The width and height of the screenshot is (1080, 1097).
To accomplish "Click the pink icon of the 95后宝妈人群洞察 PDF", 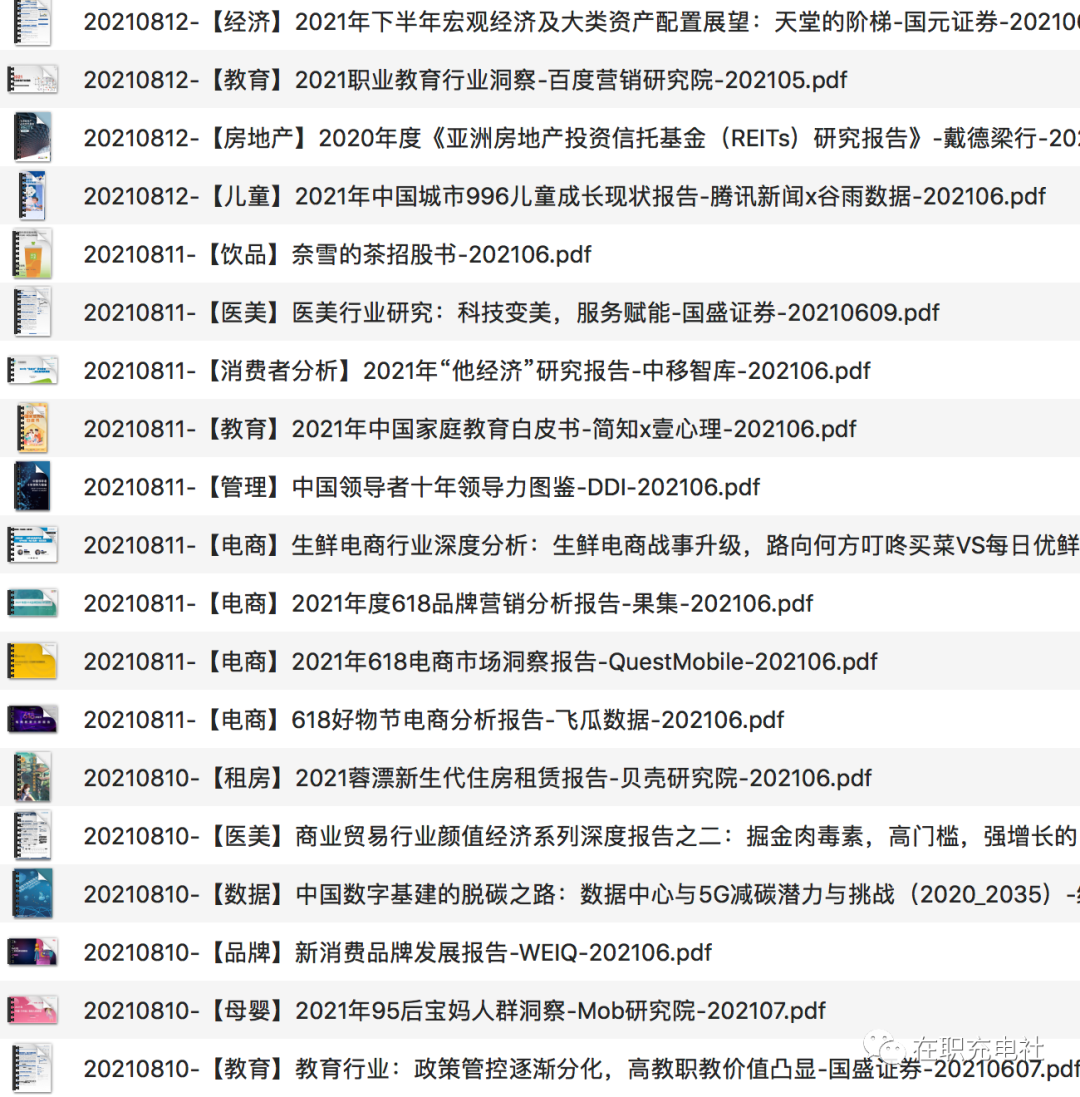I will pyautogui.click(x=32, y=1010).
